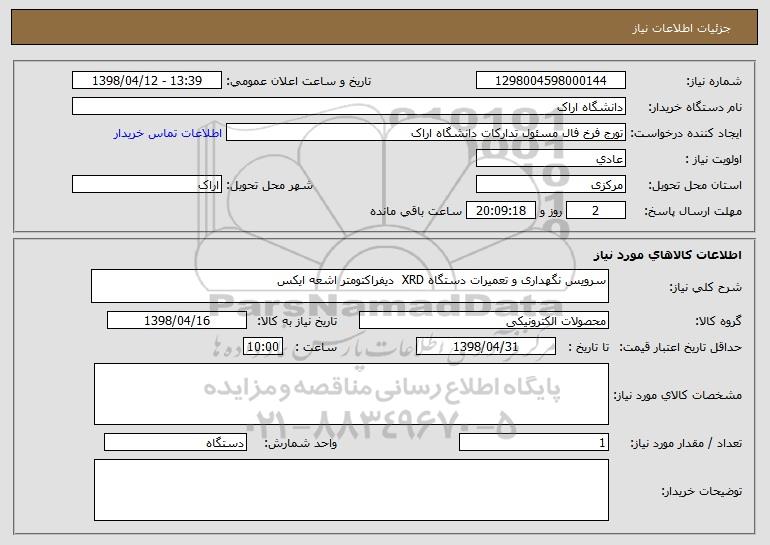Select the label ایجاد کننده درخواست
Image resolution: width=770 pixels, height=545 pixels.
pos(686,133)
